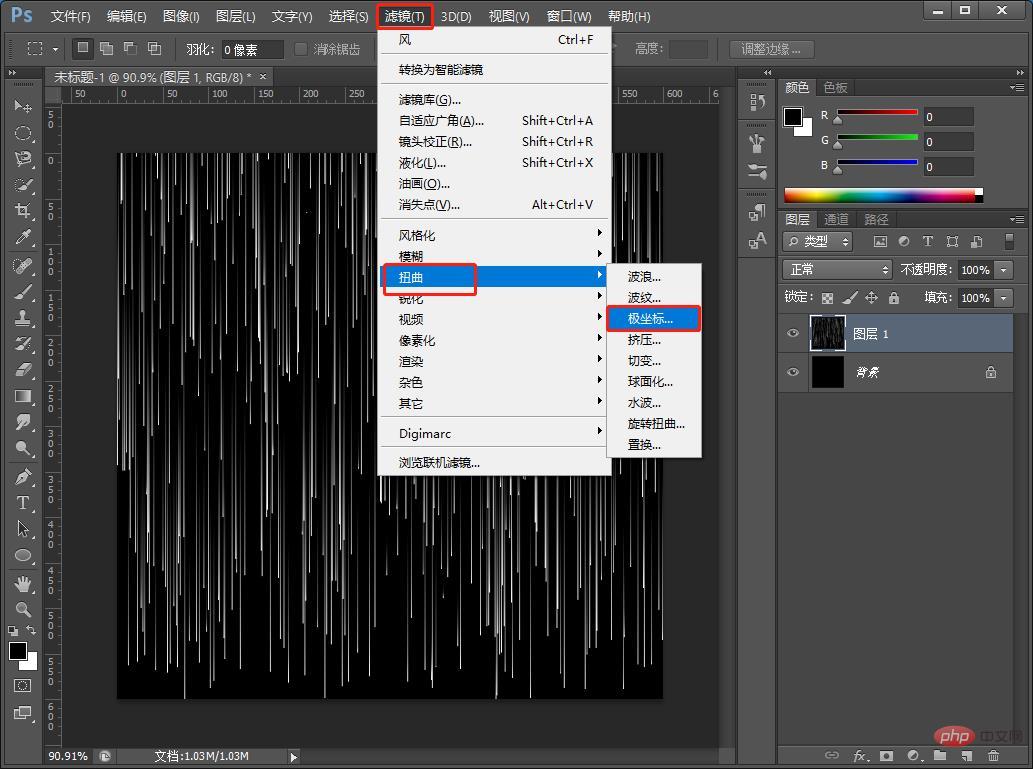Open the 文件(F) menu
This screenshot has width=1033, height=769.
(x=70, y=16)
